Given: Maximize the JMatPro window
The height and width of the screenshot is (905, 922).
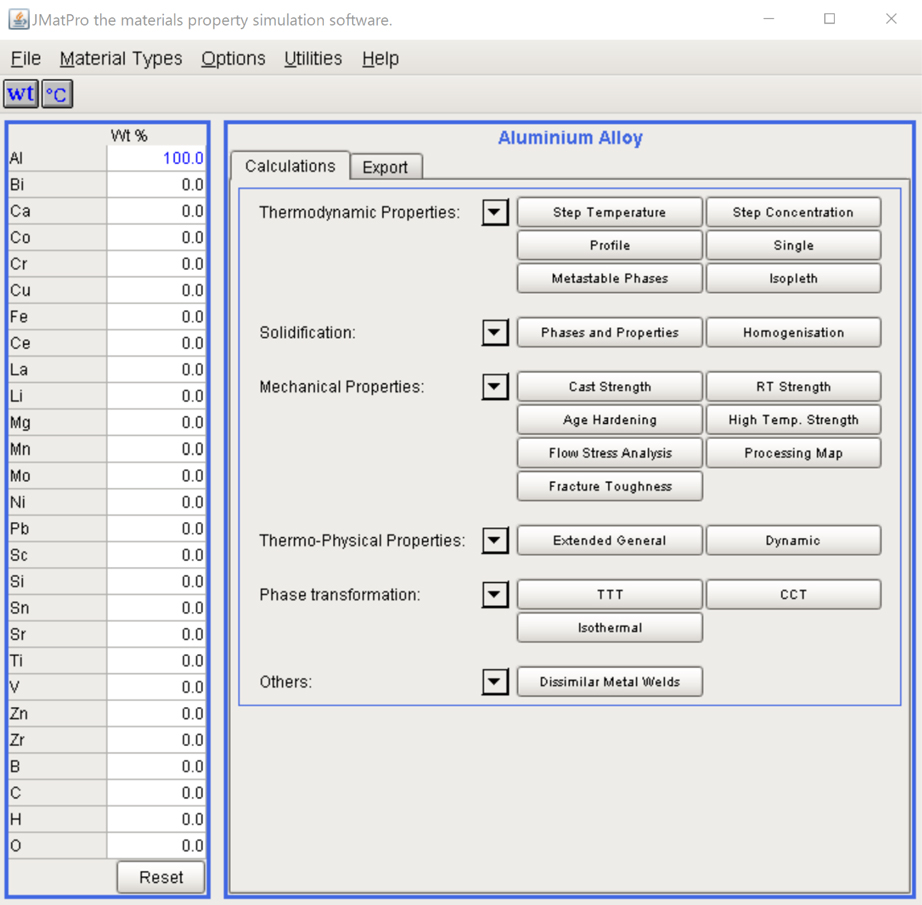Looking at the screenshot, I should pos(829,19).
